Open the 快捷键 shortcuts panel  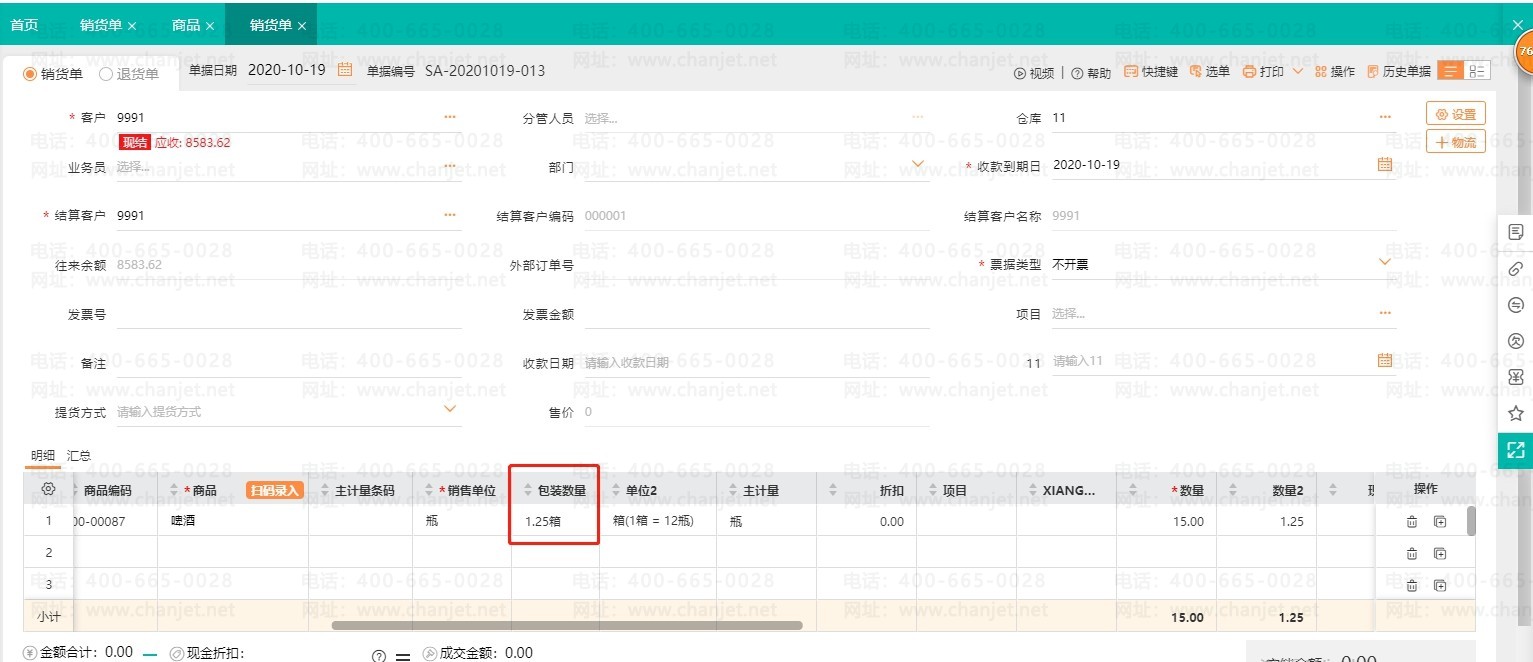(1151, 72)
